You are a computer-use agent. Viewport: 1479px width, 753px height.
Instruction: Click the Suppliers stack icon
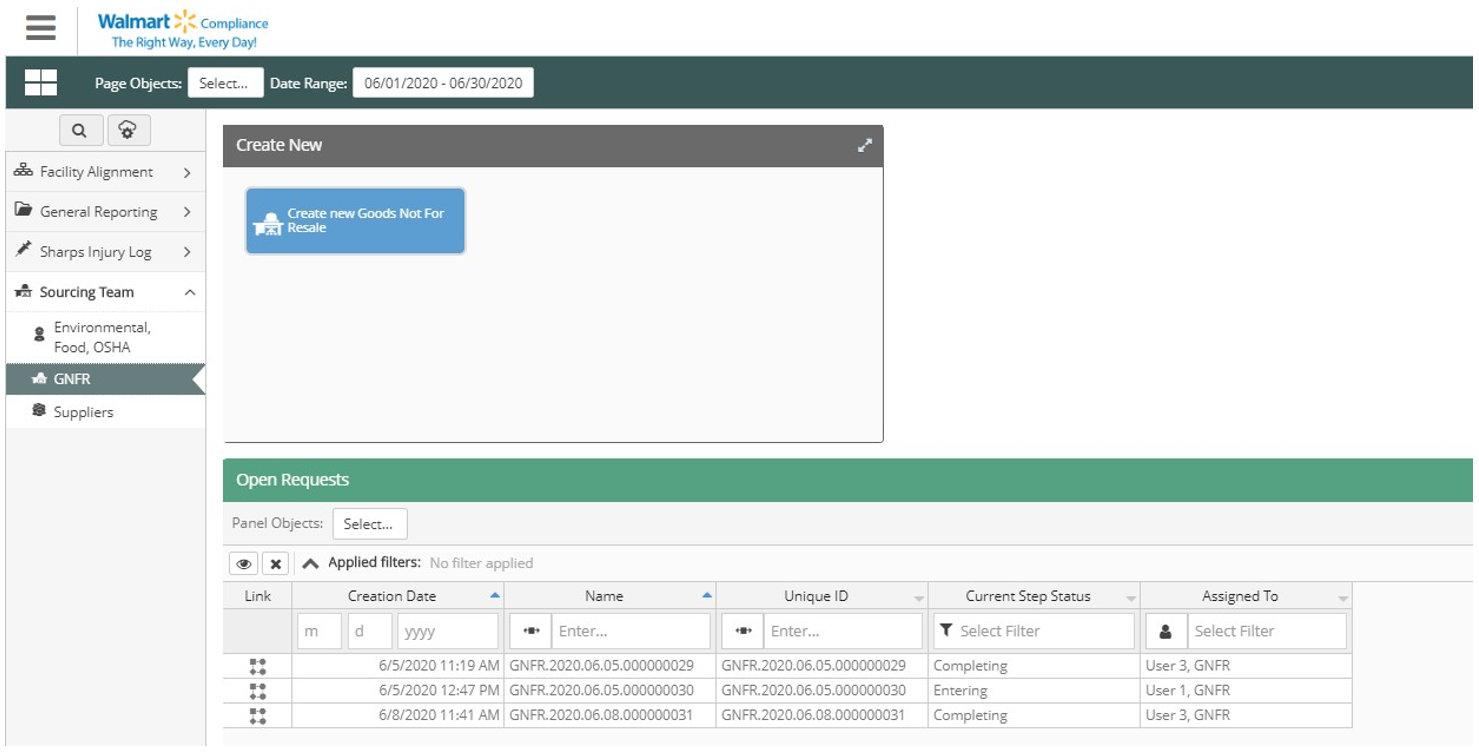39,411
